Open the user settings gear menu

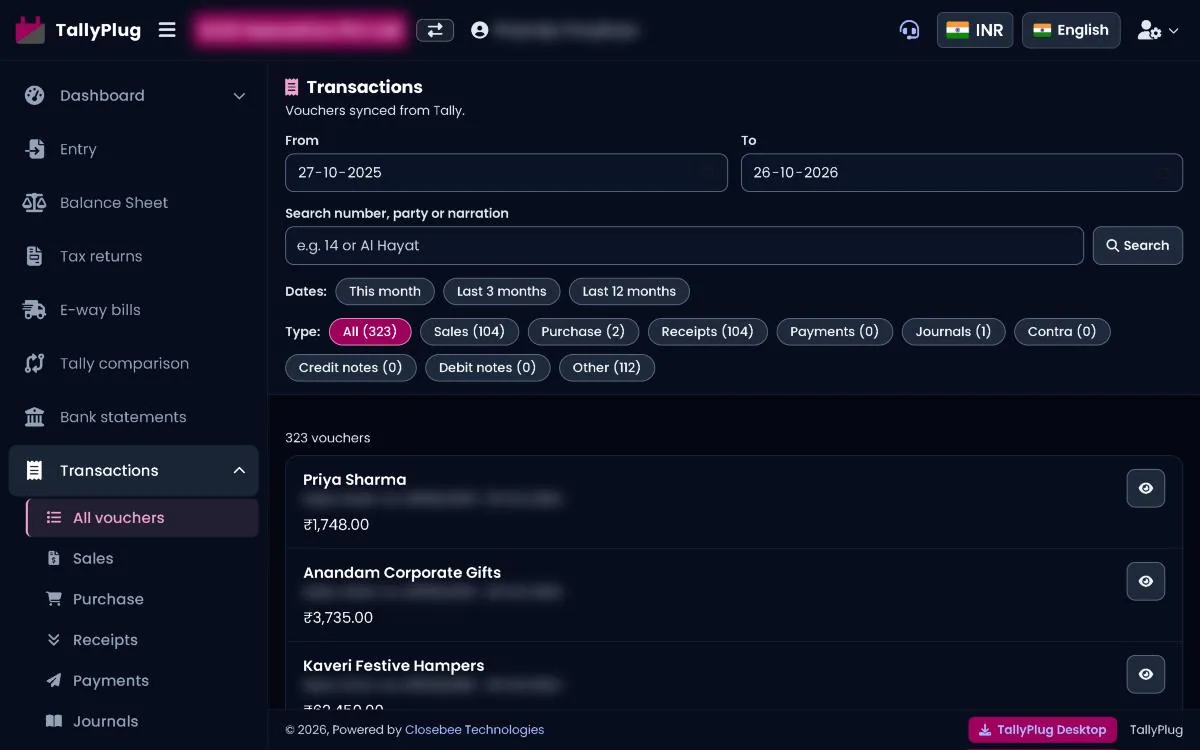(x=1158, y=30)
